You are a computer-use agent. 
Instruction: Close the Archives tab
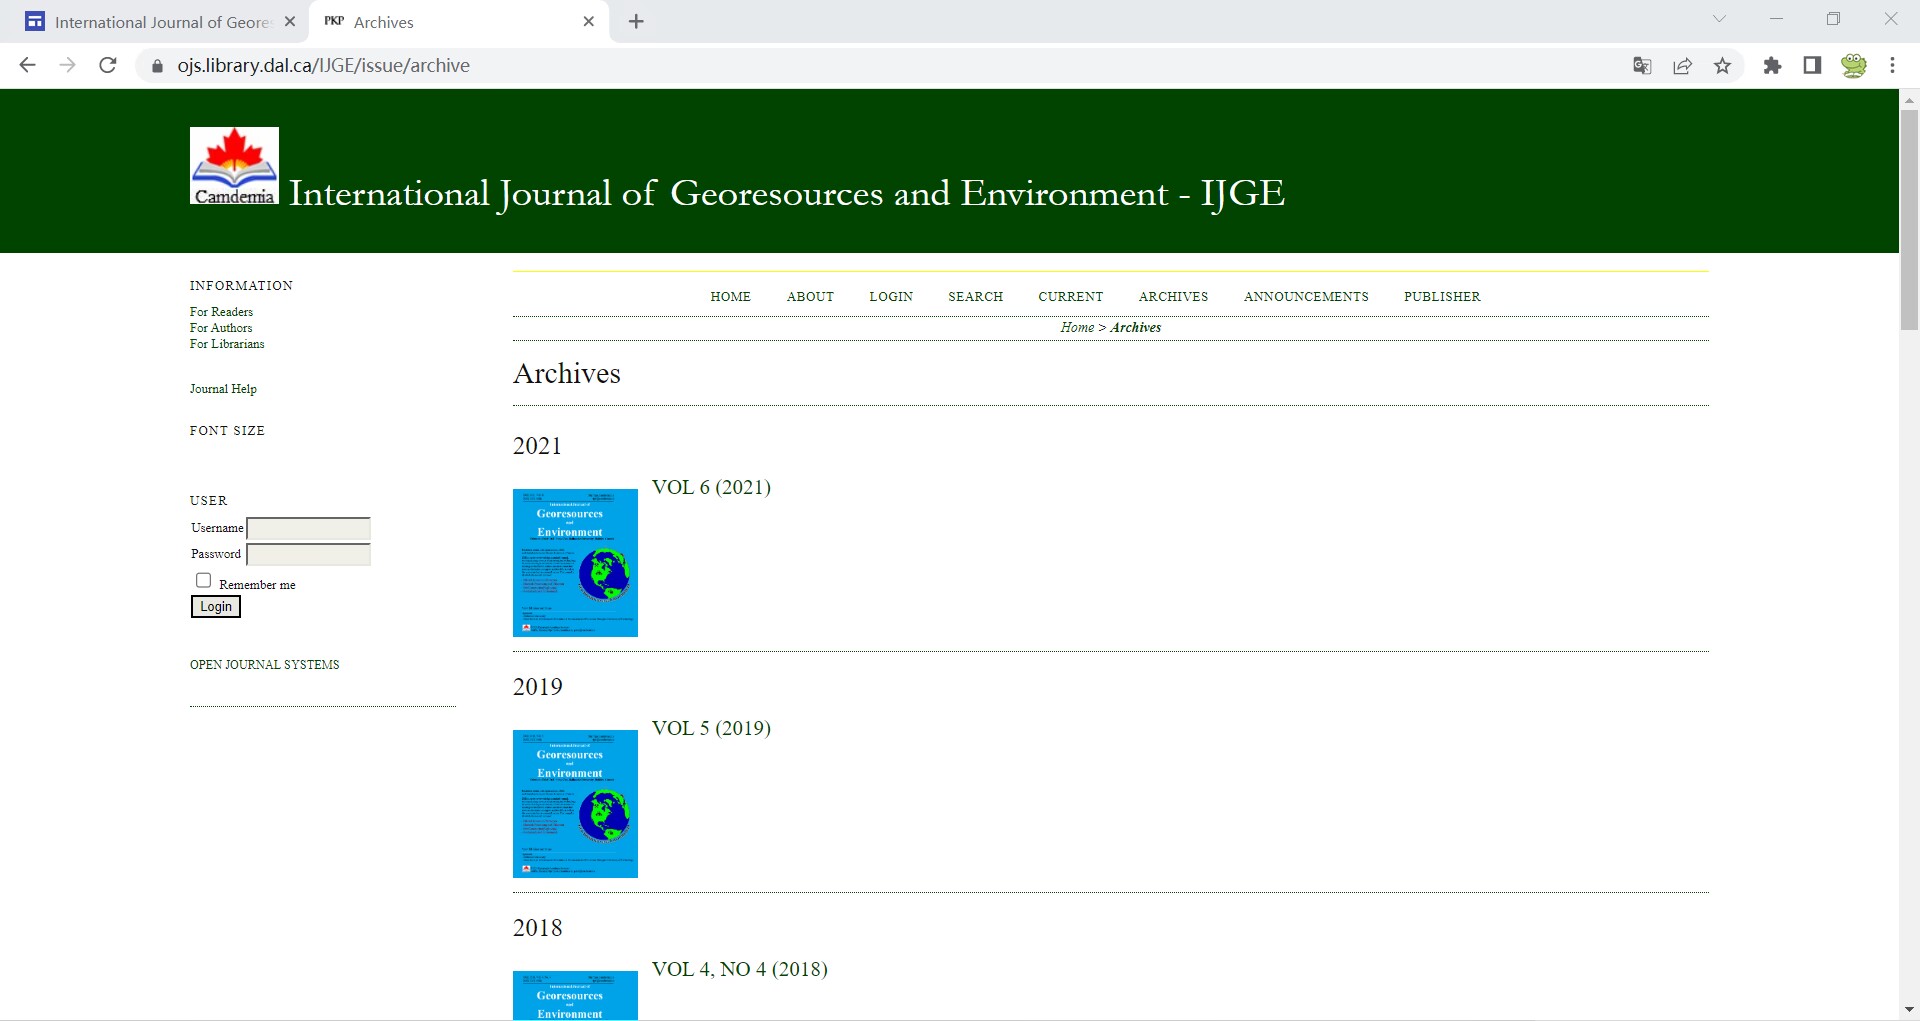589,21
